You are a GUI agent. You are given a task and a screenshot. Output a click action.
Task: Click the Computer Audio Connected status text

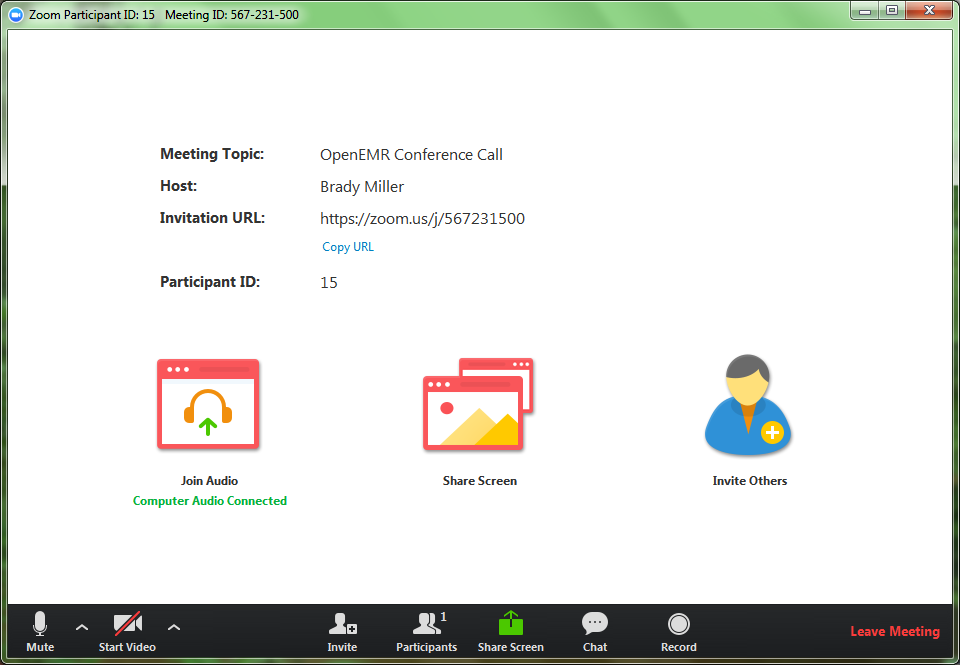(x=209, y=501)
